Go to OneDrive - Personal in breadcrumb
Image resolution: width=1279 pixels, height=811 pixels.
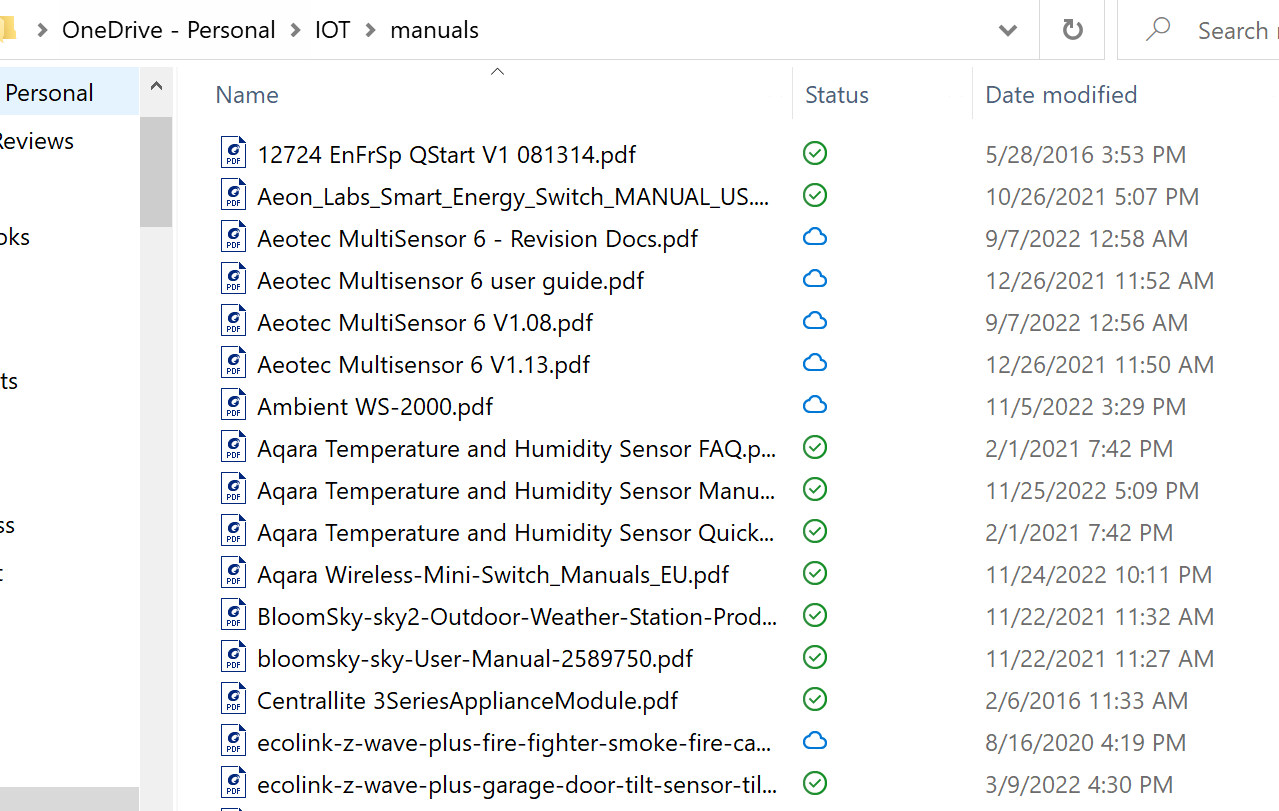(168, 30)
